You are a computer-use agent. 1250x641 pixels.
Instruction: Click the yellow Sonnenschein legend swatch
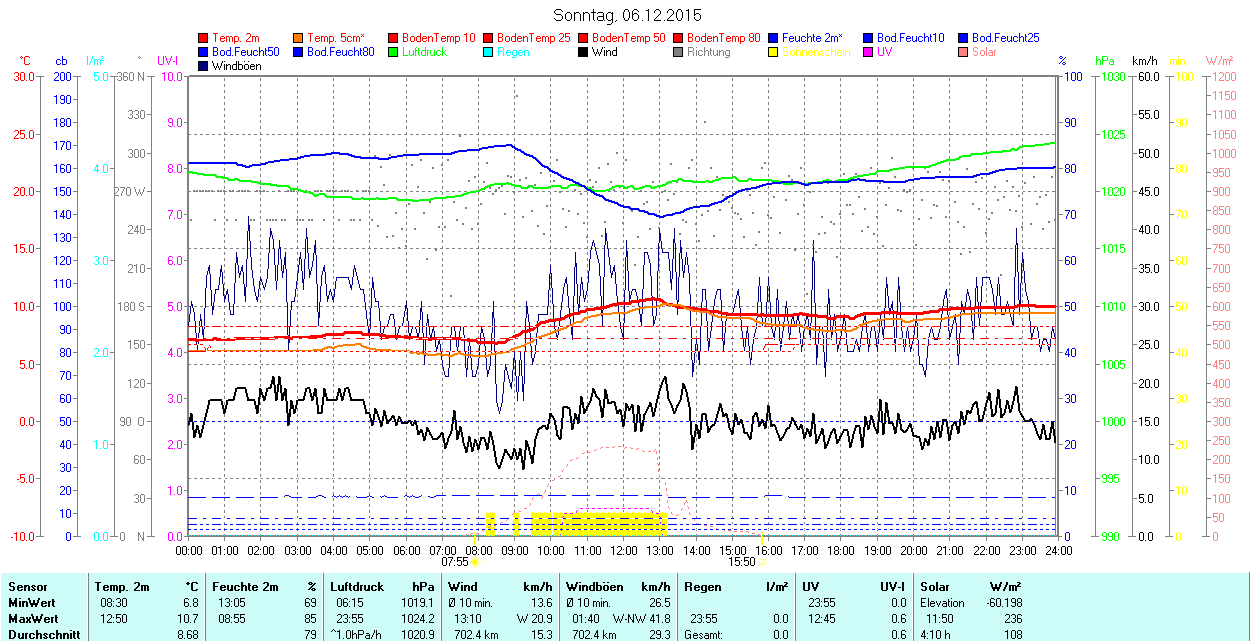click(x=774, y=52)
